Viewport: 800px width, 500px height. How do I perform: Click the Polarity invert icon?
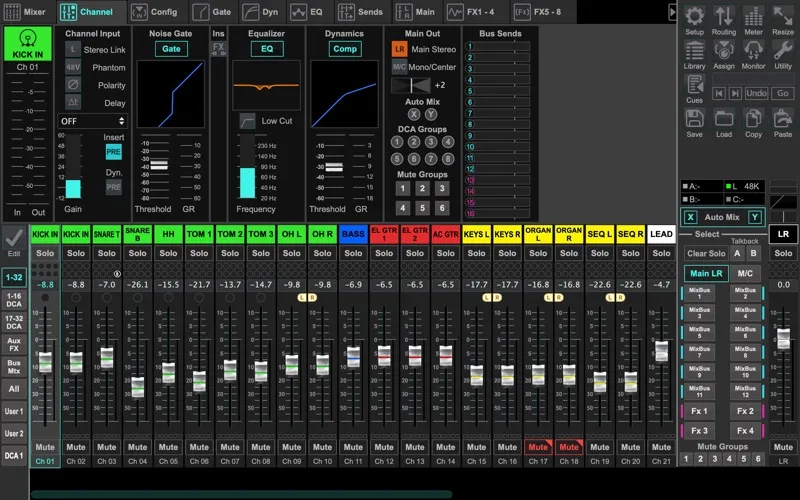coord(73,85)
